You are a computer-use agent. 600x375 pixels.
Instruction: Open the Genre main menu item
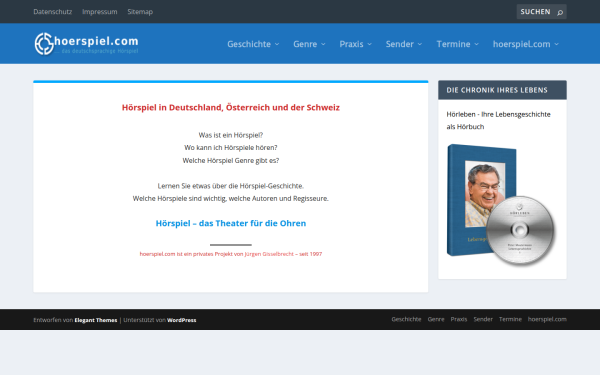(x=305, y=44)
